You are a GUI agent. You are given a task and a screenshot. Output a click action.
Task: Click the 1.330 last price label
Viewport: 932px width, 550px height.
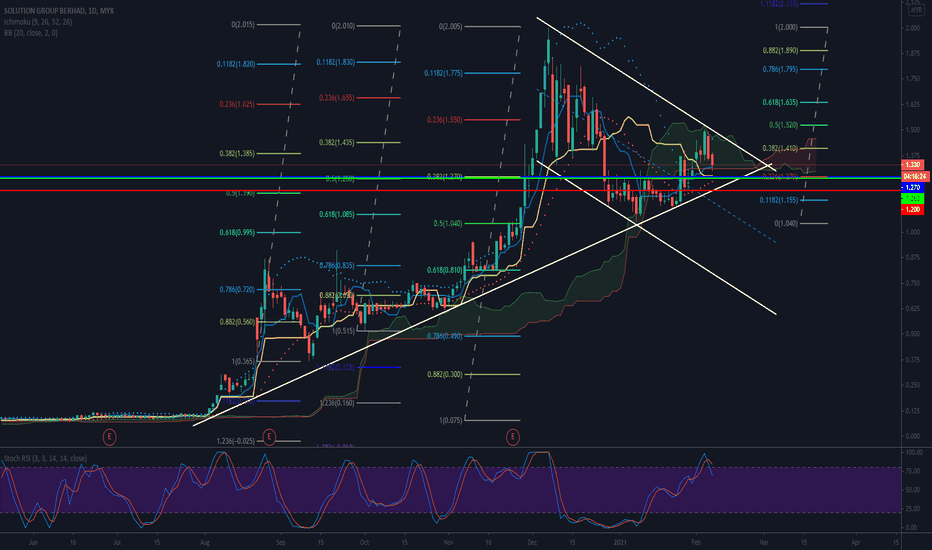click(912, 165)
